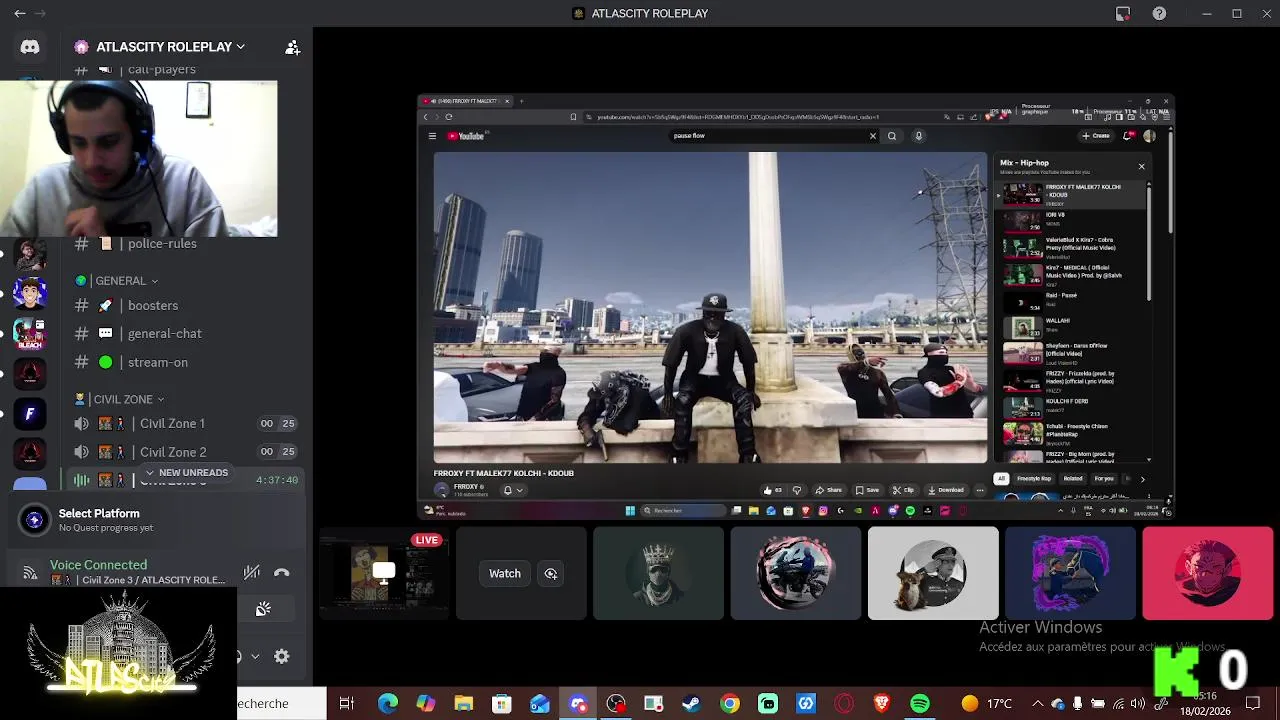
Task: Open Discord user settings gear
Action: click(x=282, y=657)
